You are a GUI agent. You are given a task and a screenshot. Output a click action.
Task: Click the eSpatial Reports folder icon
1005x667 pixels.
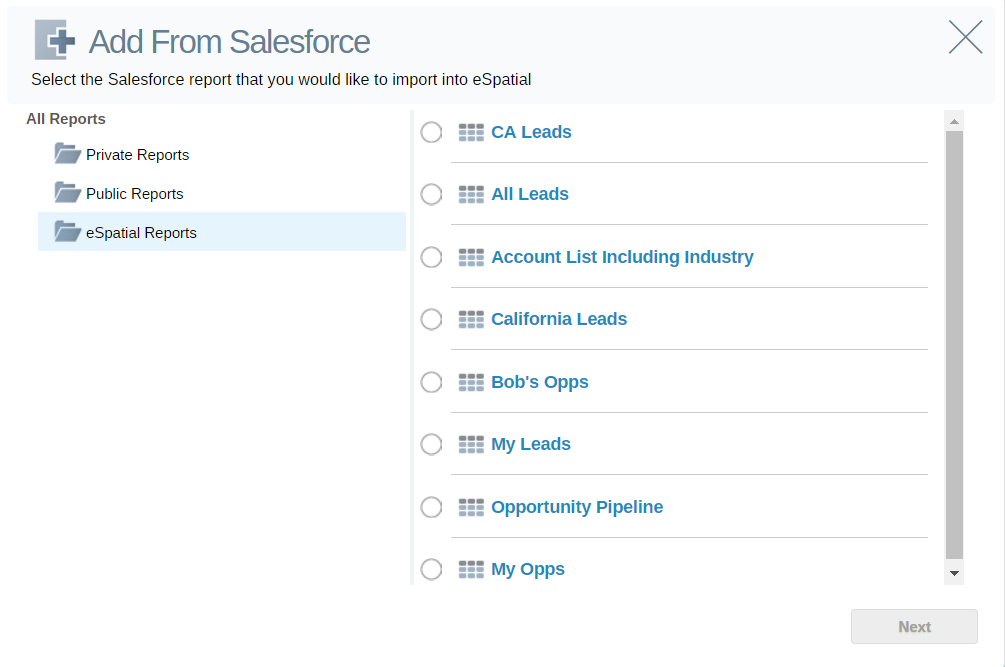coord(67,231)
